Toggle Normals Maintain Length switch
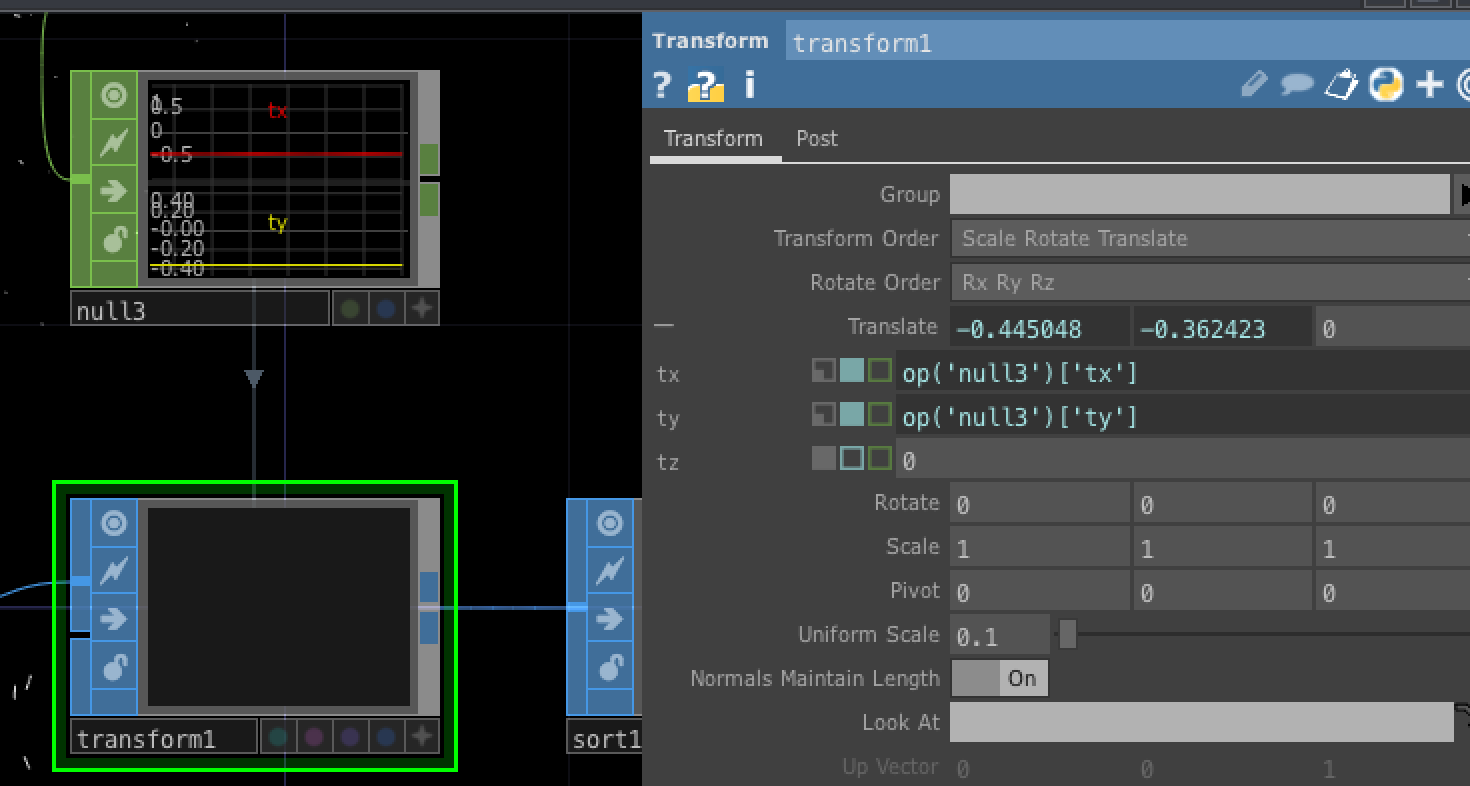Image resolution: width=1470 pixels, height=786 pixels. pos(999,679)
